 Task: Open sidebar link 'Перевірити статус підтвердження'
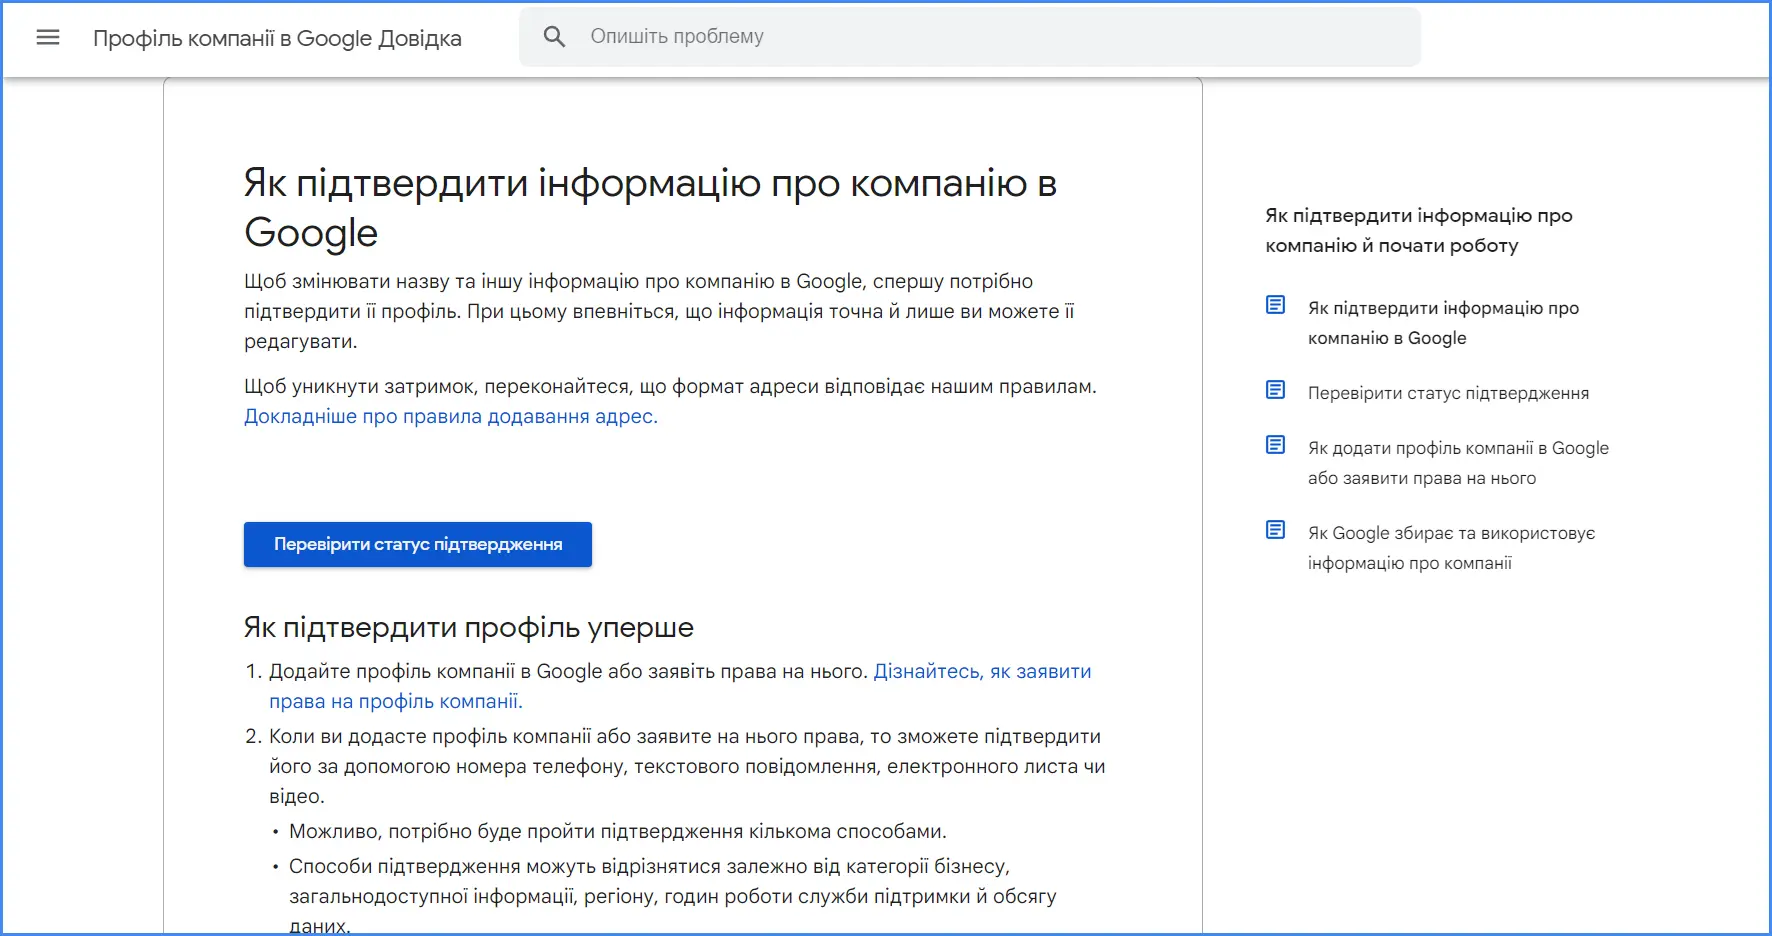tap(1448, 393)
